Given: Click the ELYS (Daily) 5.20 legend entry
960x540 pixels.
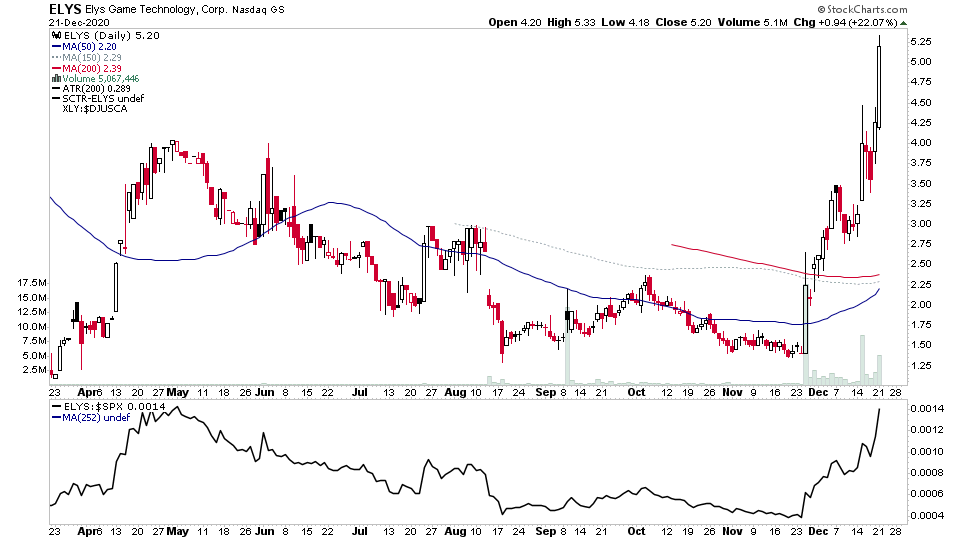Looking at the screenshot, I should click(x=112, y=36).
